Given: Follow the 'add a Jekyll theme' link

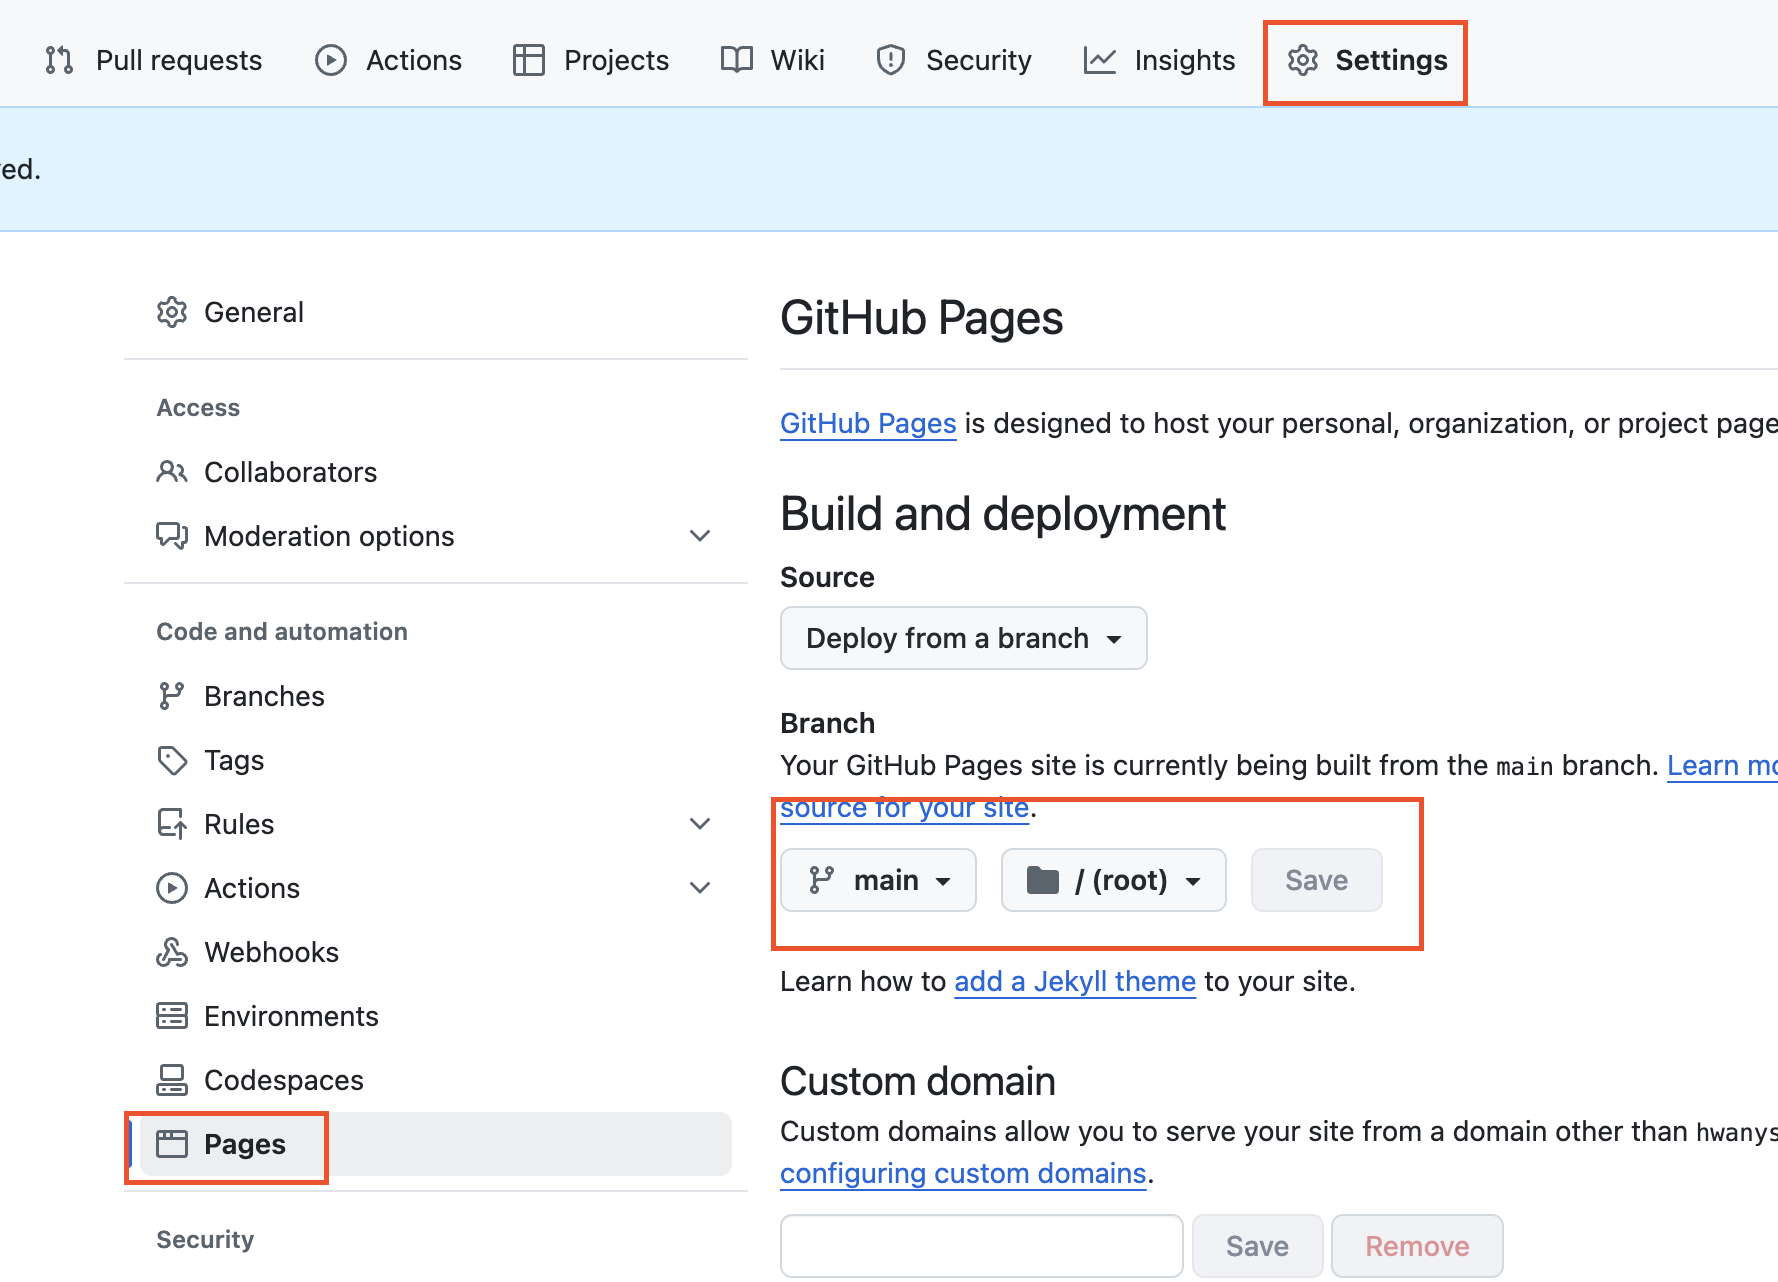Looking at the screenshot, I should pyautogui.click(x=1075, y=982).
